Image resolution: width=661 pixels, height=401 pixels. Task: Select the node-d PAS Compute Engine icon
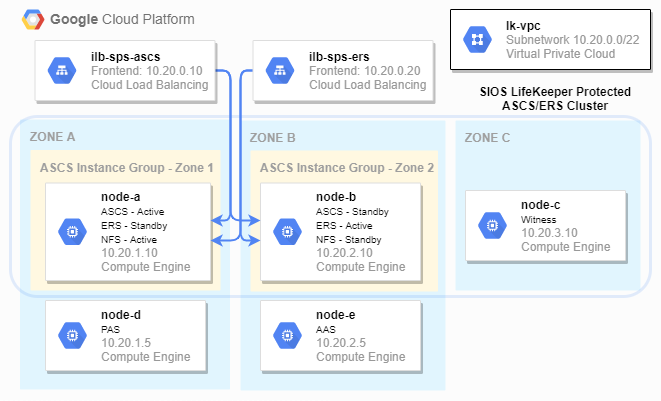point(73,335)
